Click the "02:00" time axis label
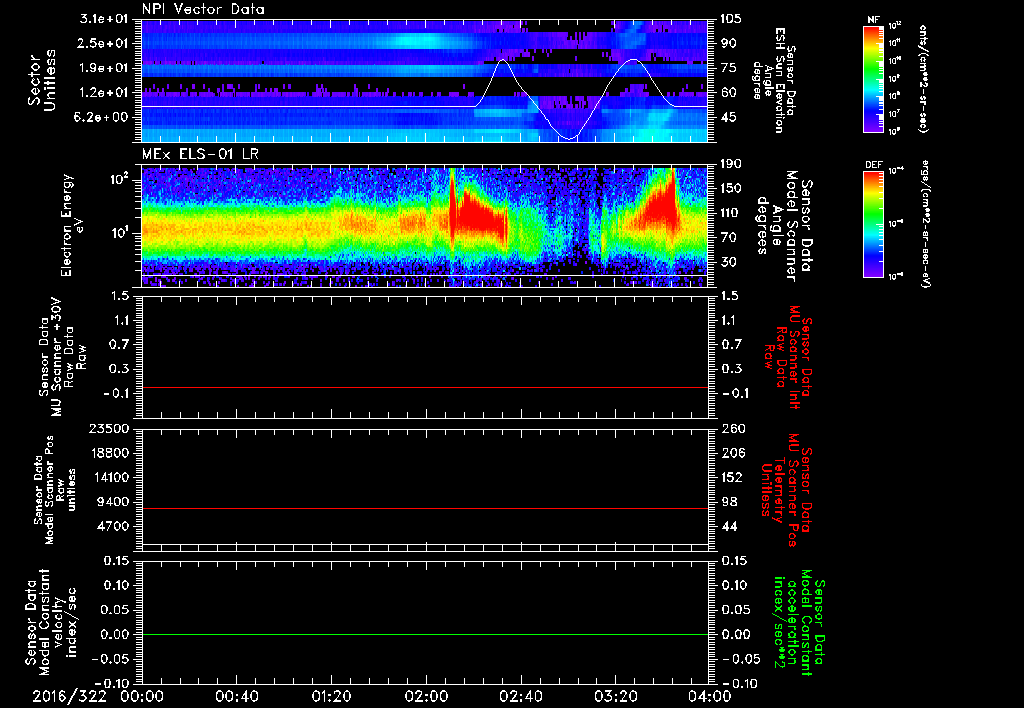 [x=426, y=696]
